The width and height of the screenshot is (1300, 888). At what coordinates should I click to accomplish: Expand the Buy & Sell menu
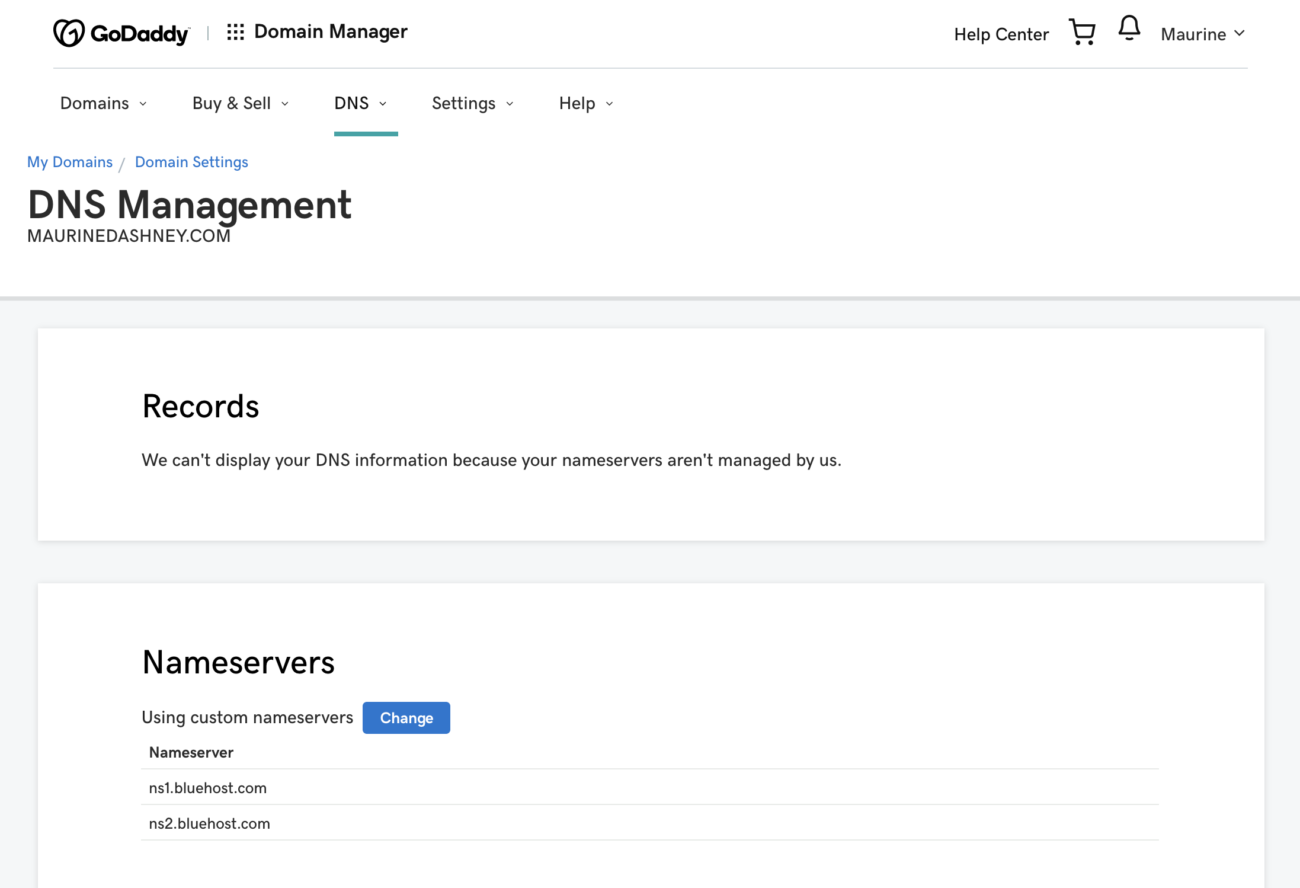tap(240, 103)
